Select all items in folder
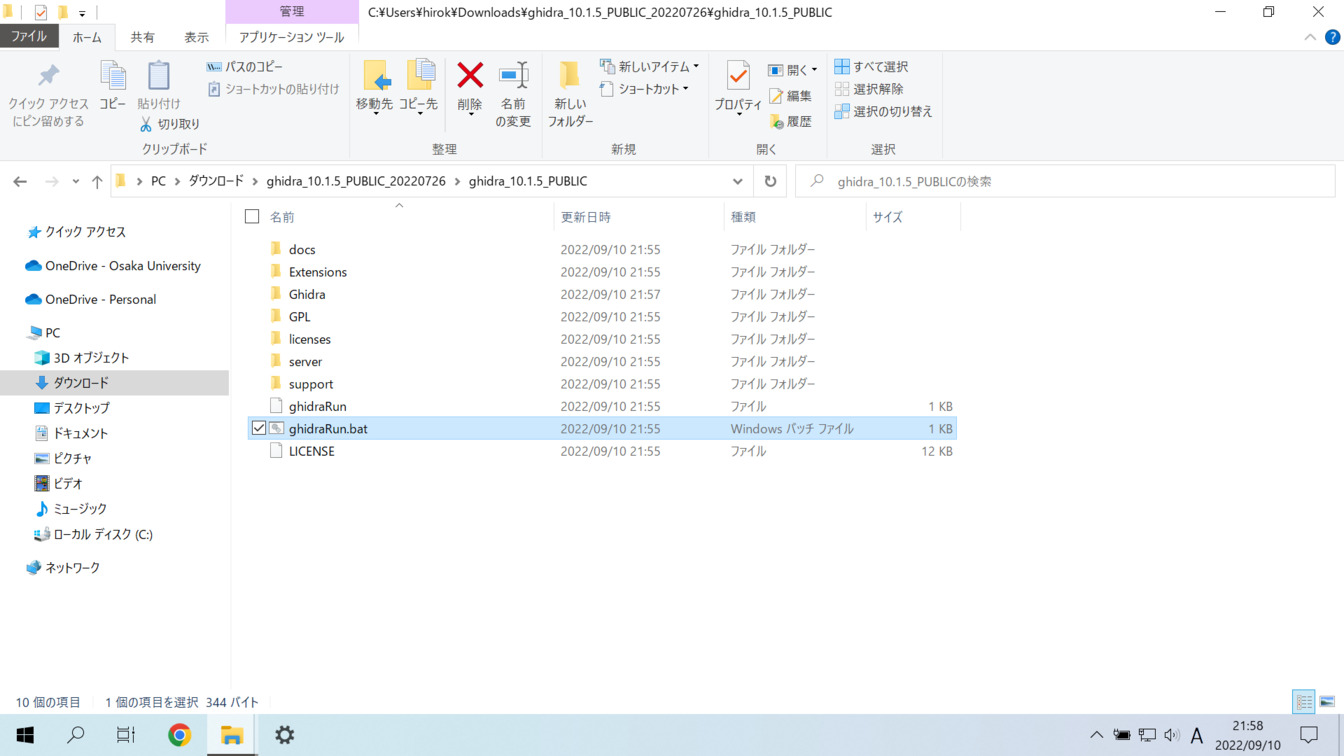 [x=871, y=67]
